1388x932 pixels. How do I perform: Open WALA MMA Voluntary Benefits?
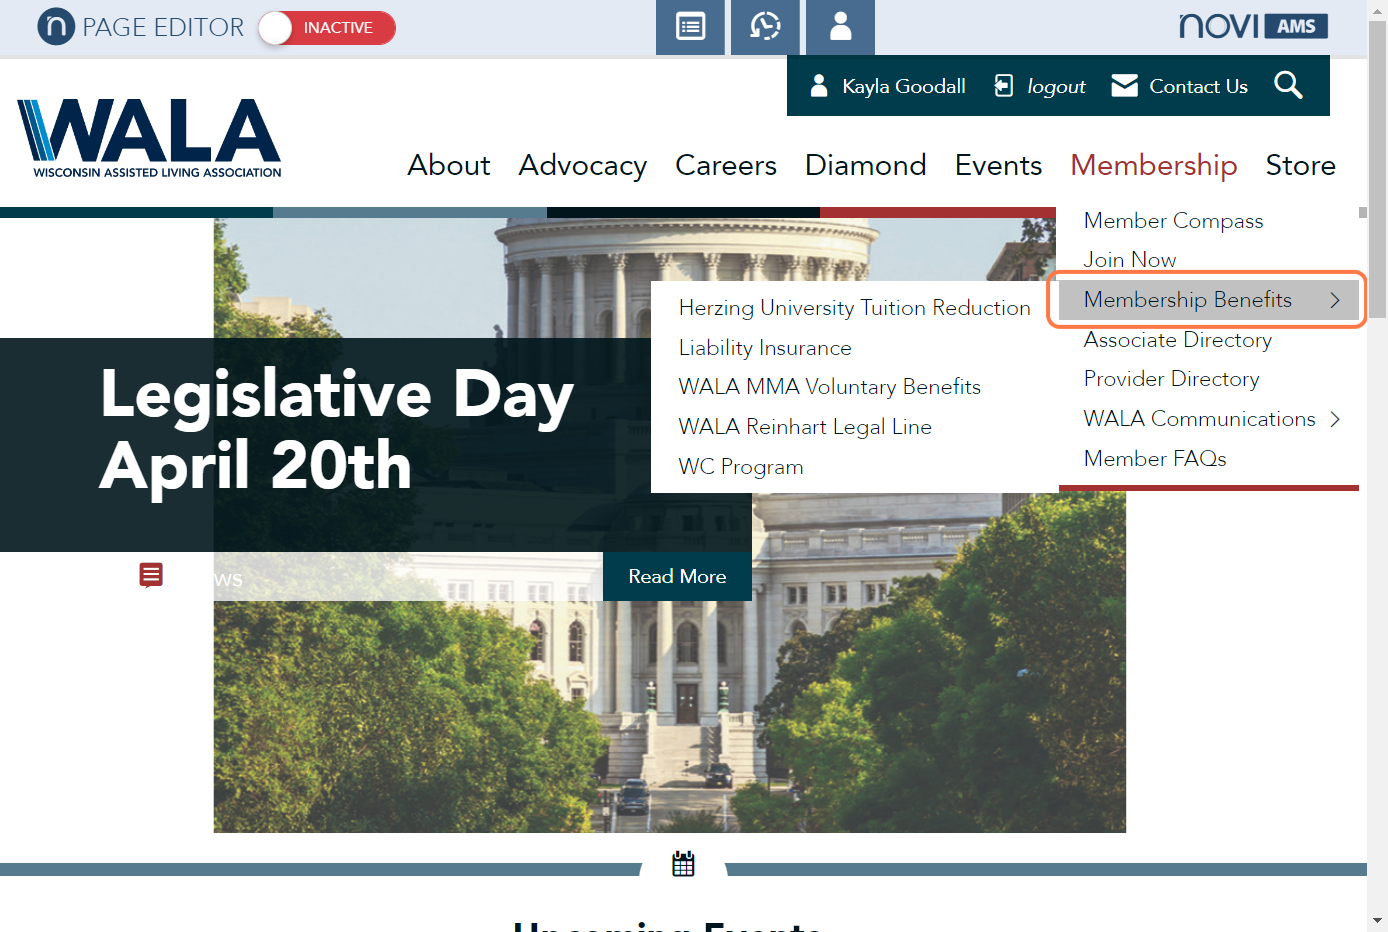point(829,387)
